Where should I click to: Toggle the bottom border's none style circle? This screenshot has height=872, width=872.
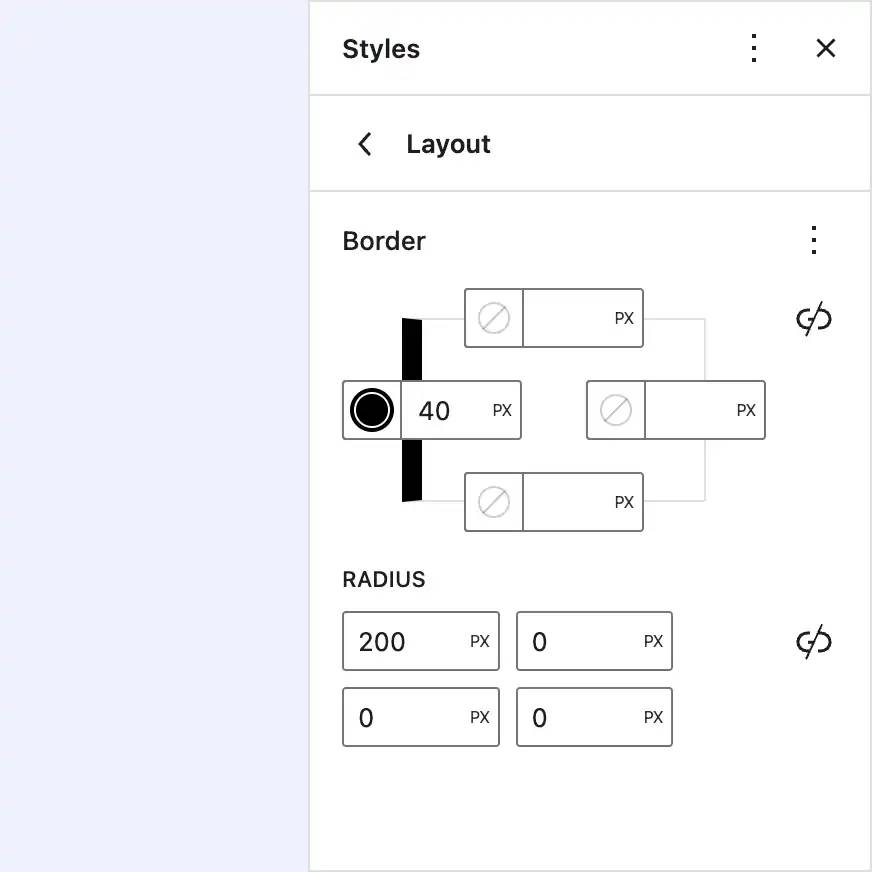pos(492,502)
